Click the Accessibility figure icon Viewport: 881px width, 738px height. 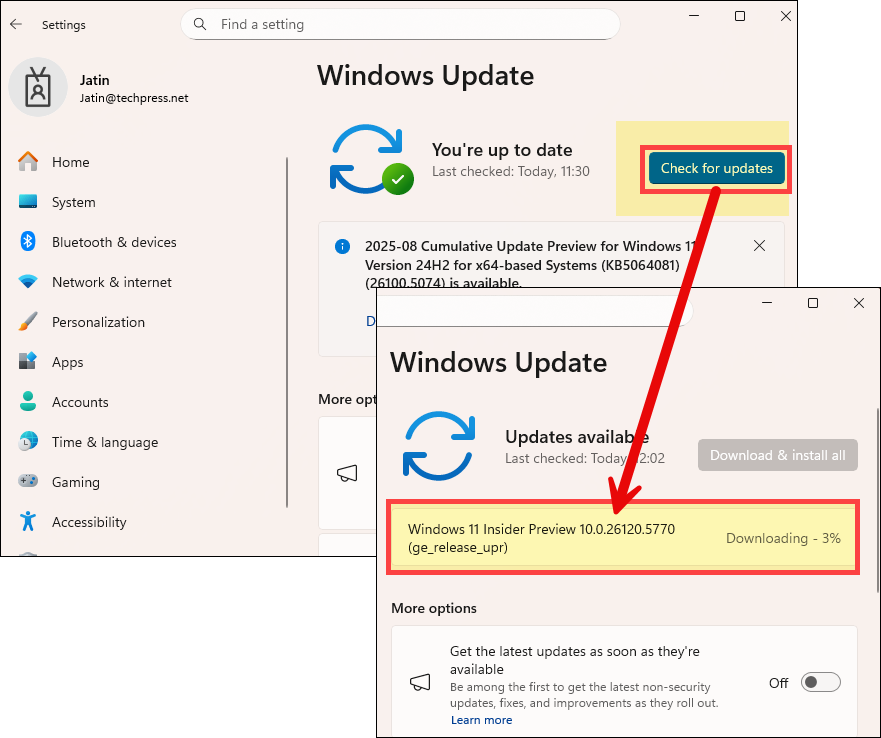pos(28,522)
